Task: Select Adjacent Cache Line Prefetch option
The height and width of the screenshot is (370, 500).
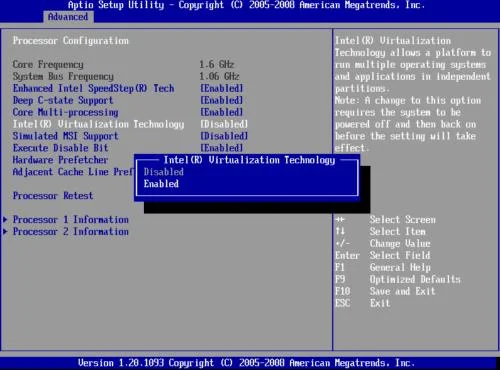Action: [73, 172]
